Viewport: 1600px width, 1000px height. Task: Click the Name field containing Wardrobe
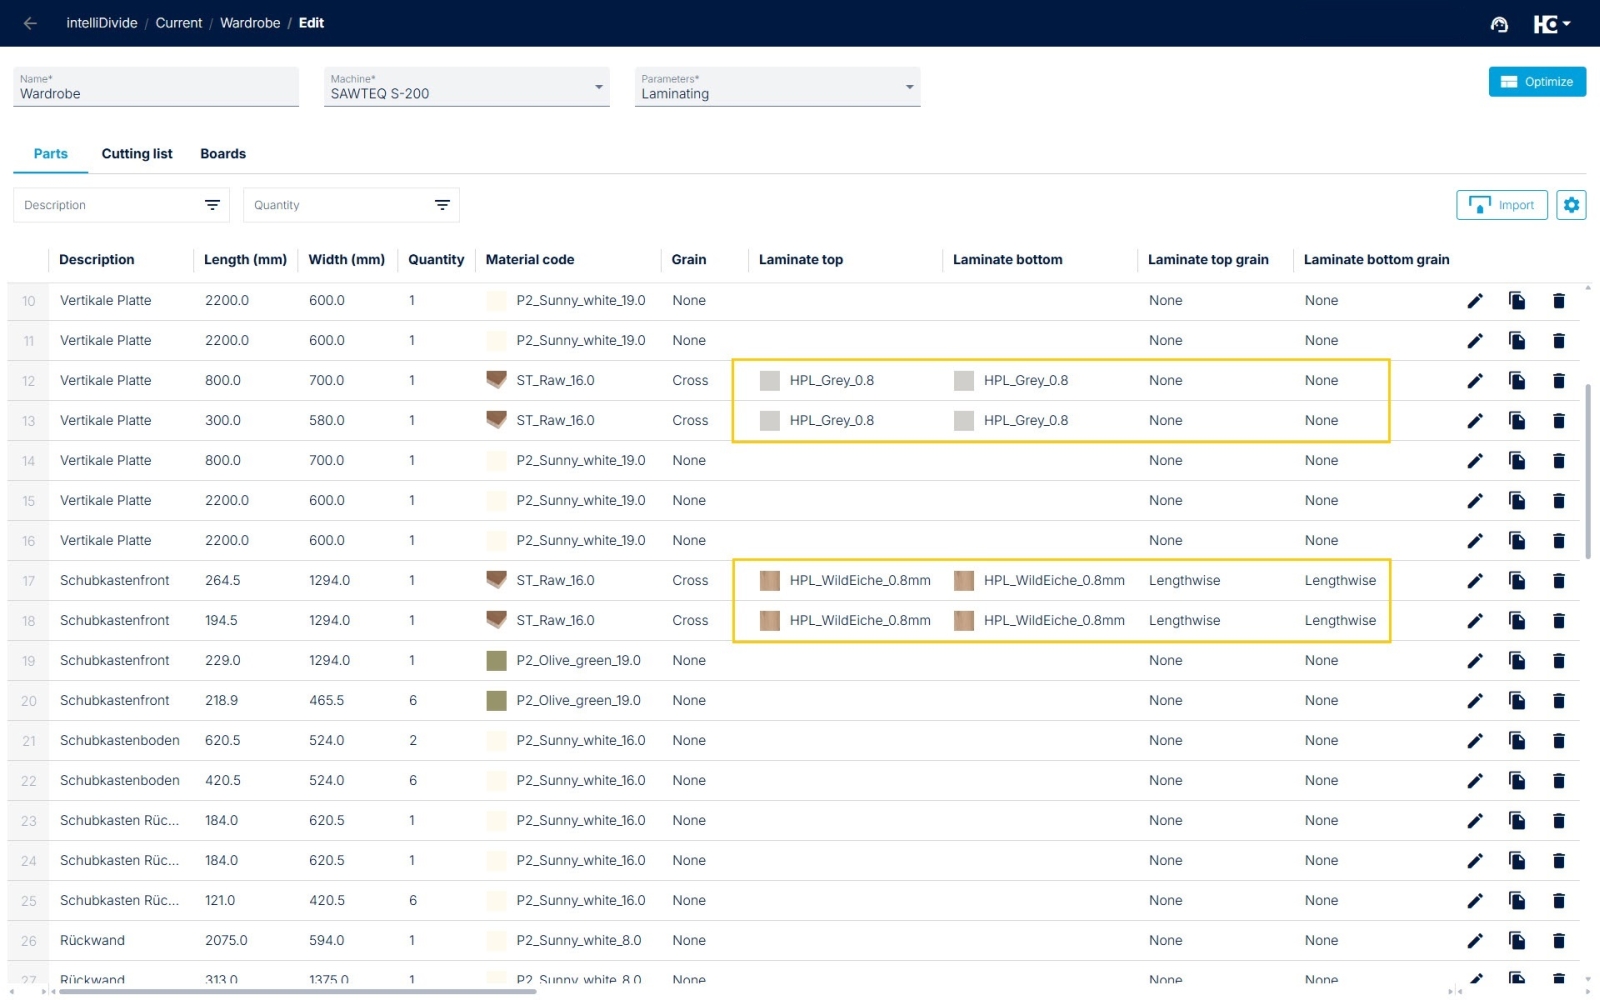(156, 94)
